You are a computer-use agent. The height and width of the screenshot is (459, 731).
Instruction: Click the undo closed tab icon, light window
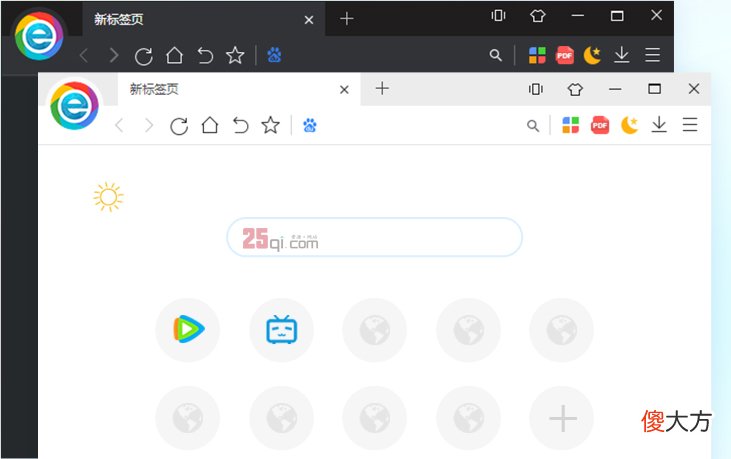[241, 125]
